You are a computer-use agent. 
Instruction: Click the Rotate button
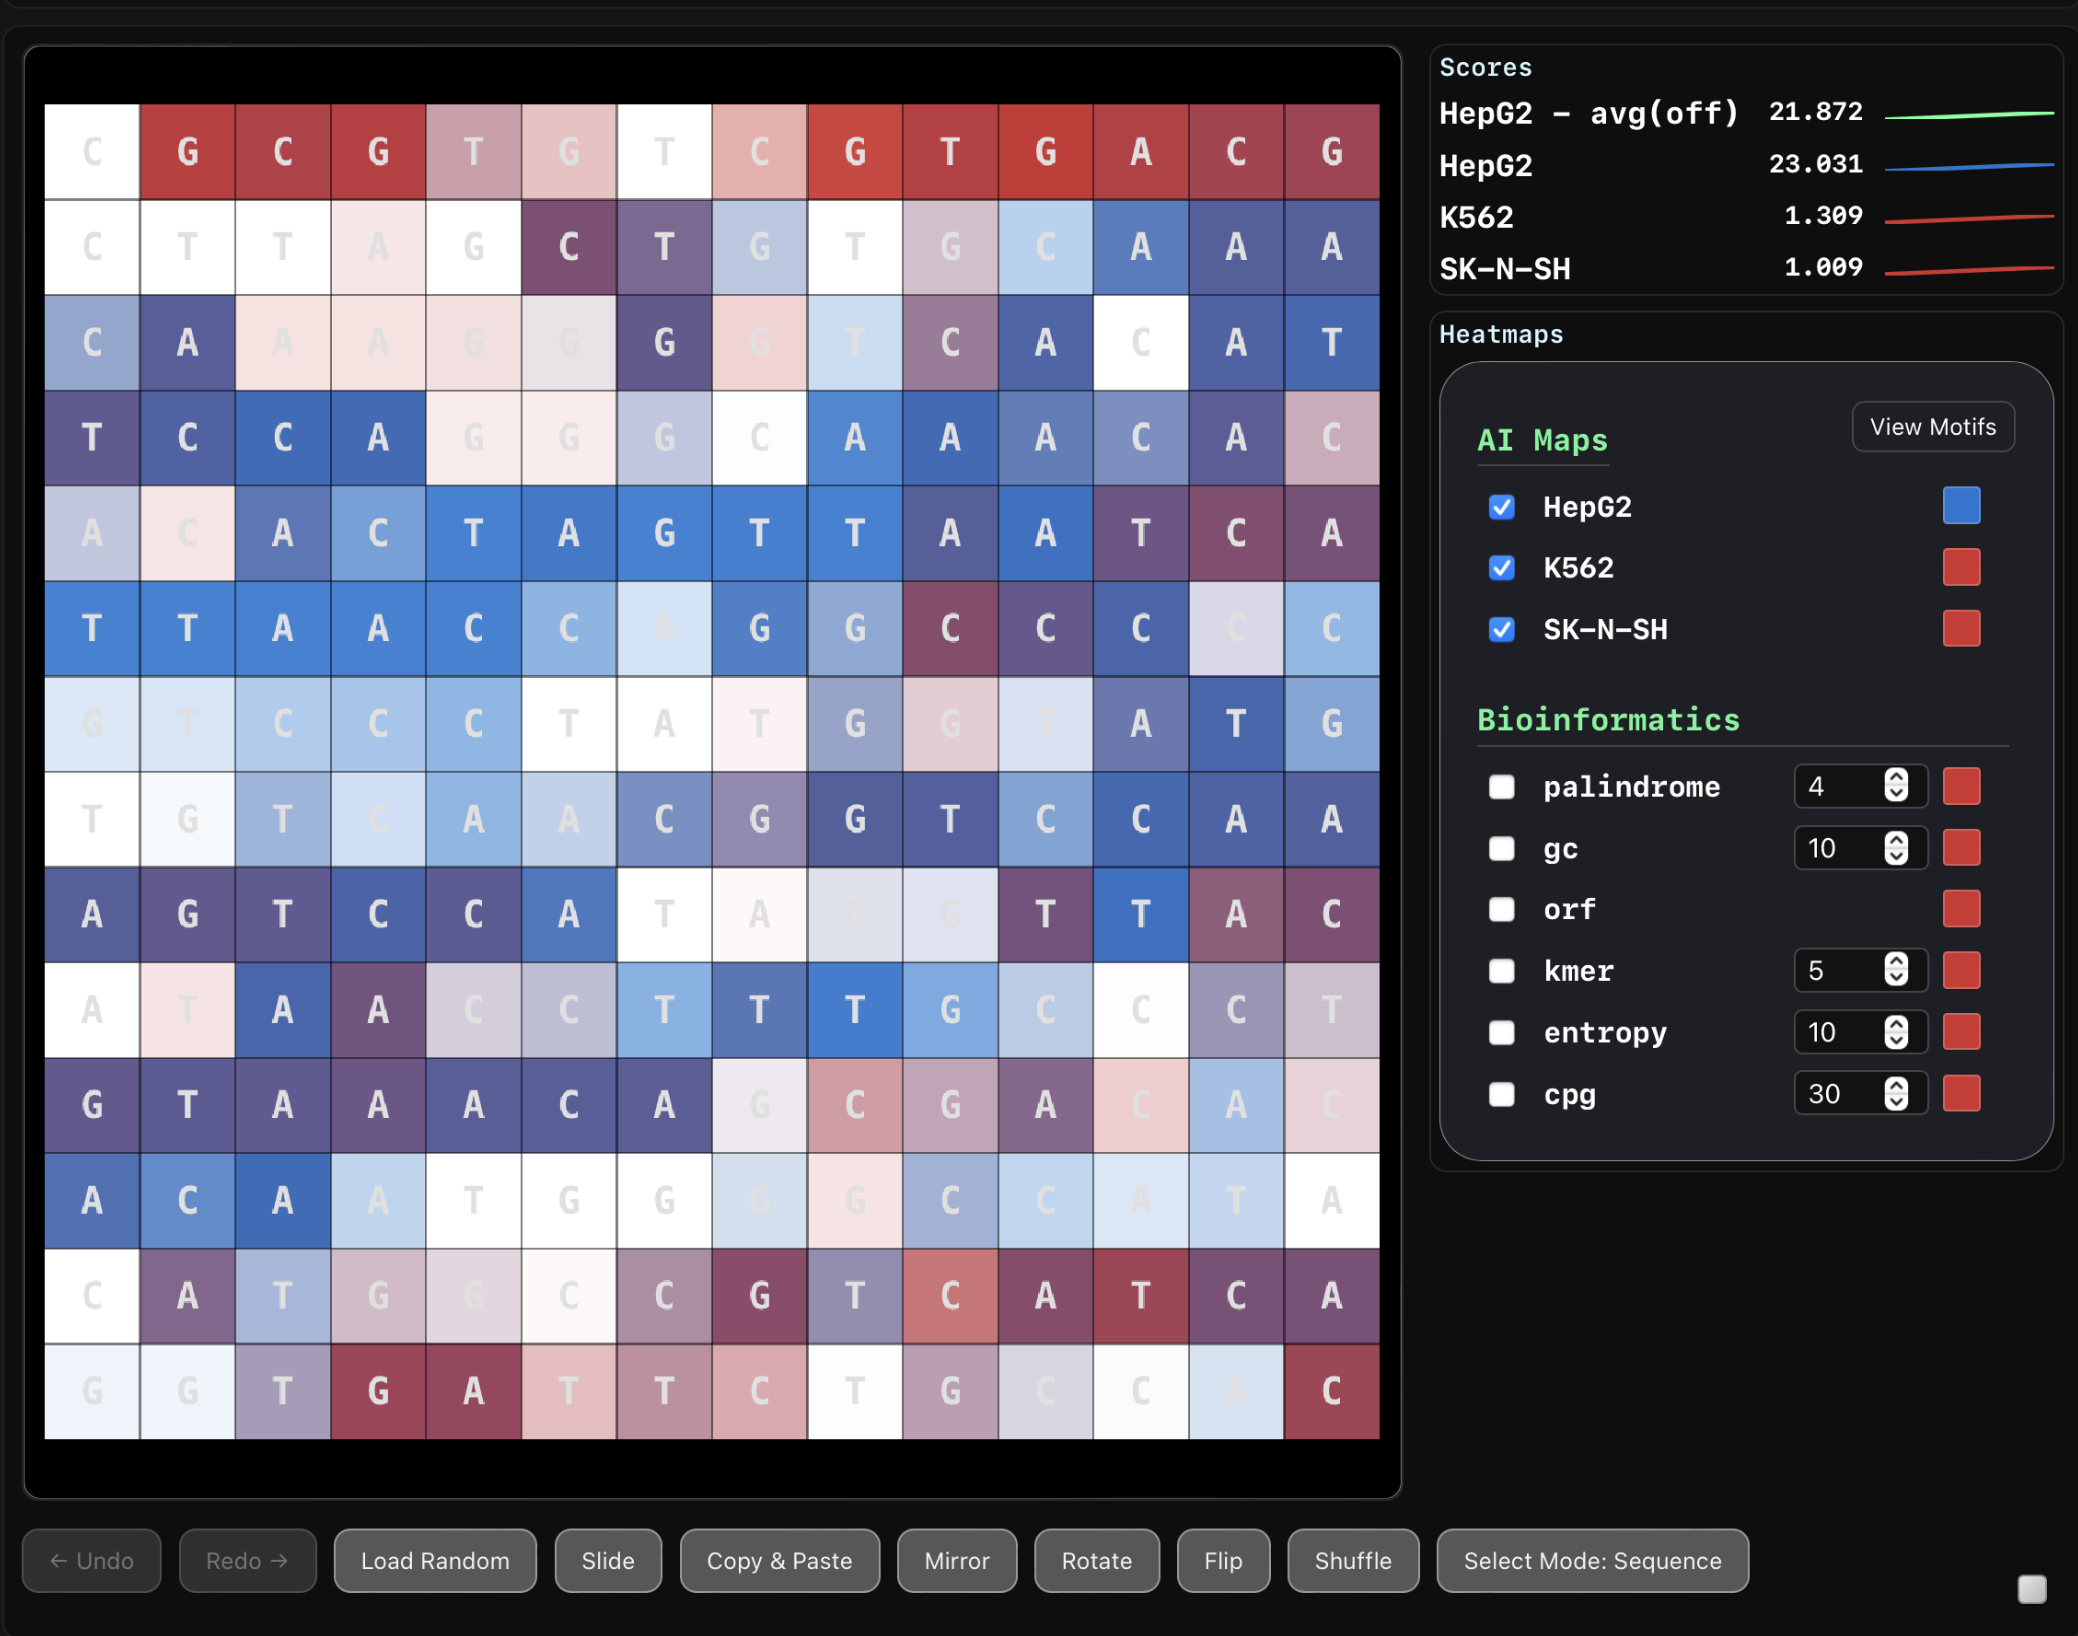pos(1096,1560)
